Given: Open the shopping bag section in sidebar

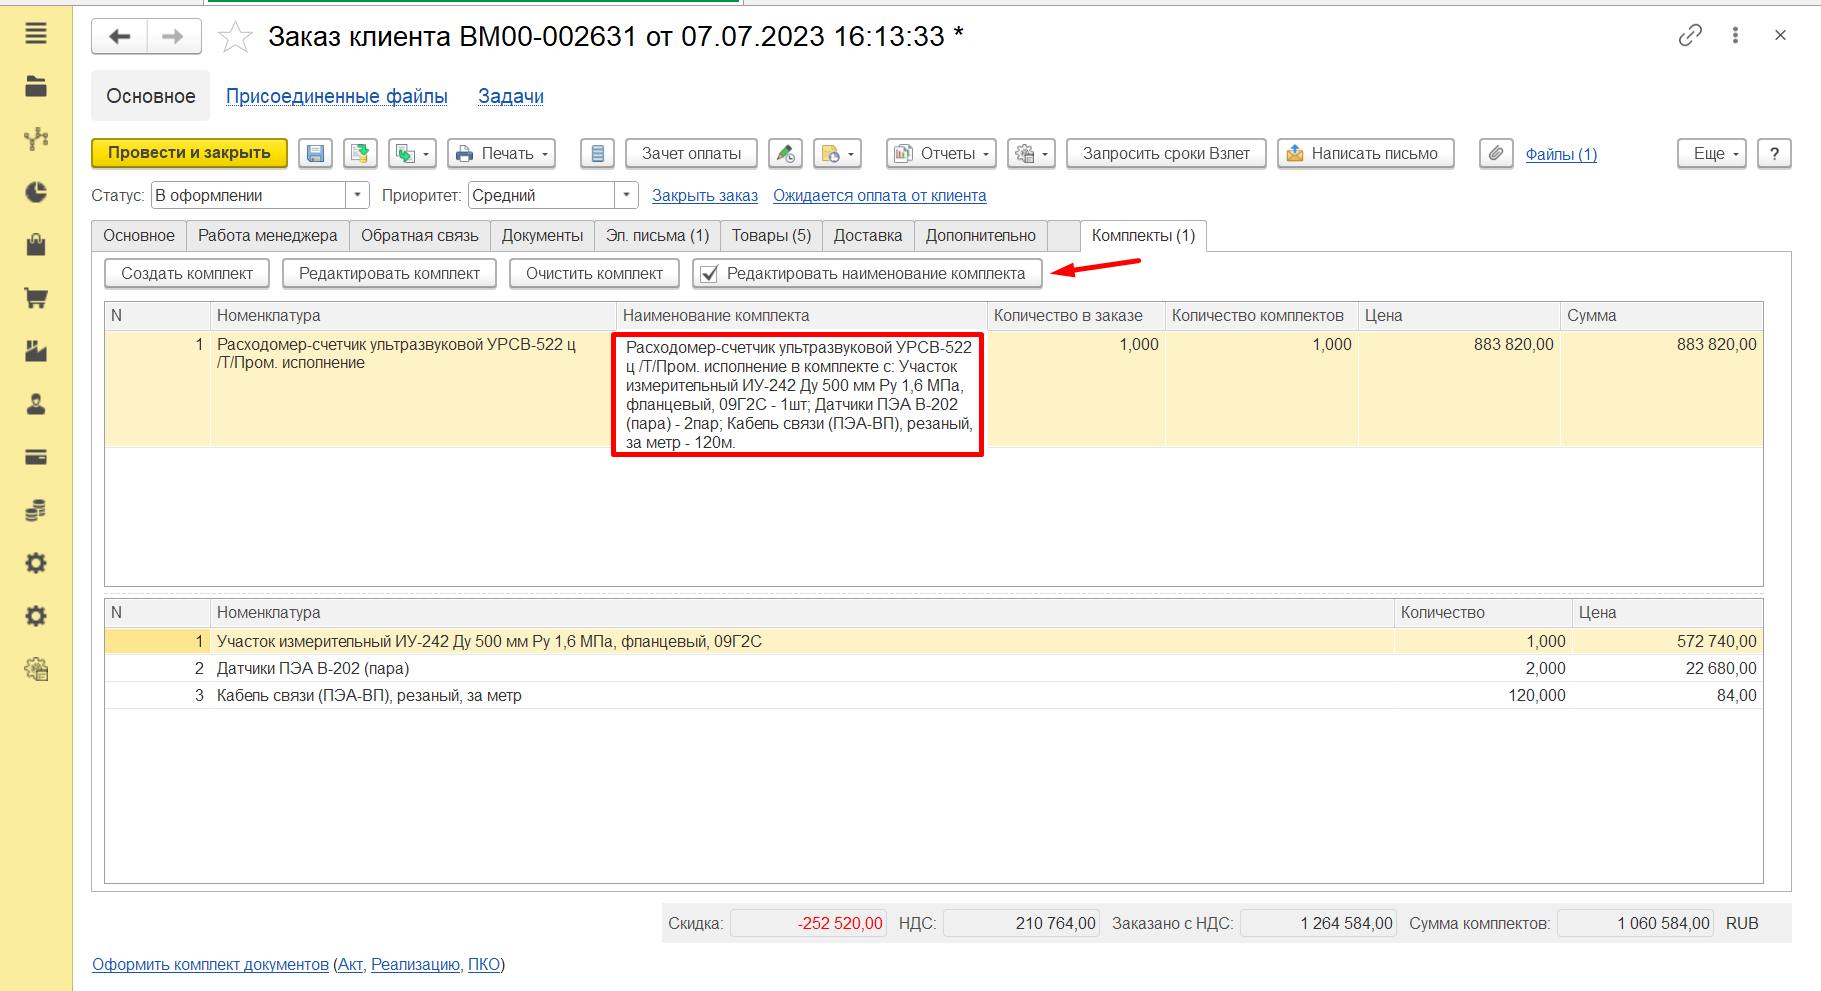Looking at the screenshot, I should [36, 245].
